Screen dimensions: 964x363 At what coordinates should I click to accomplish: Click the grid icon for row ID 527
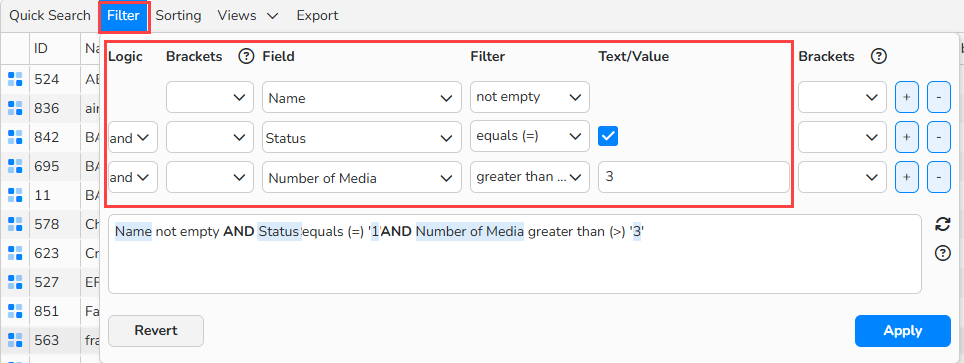(x=15, y=282)
